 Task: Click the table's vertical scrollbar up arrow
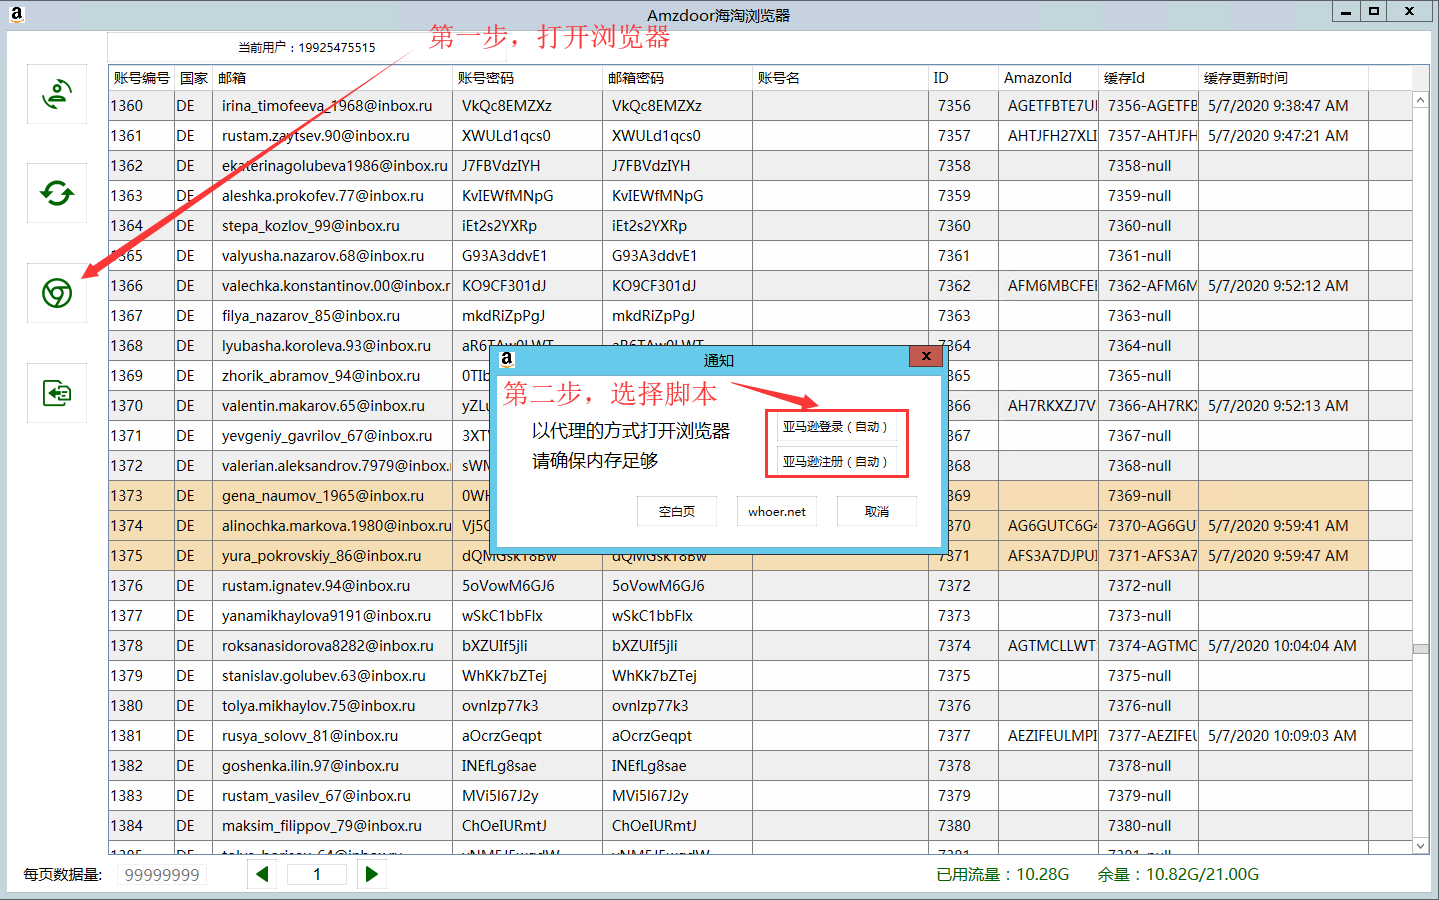coord(1420,100)
